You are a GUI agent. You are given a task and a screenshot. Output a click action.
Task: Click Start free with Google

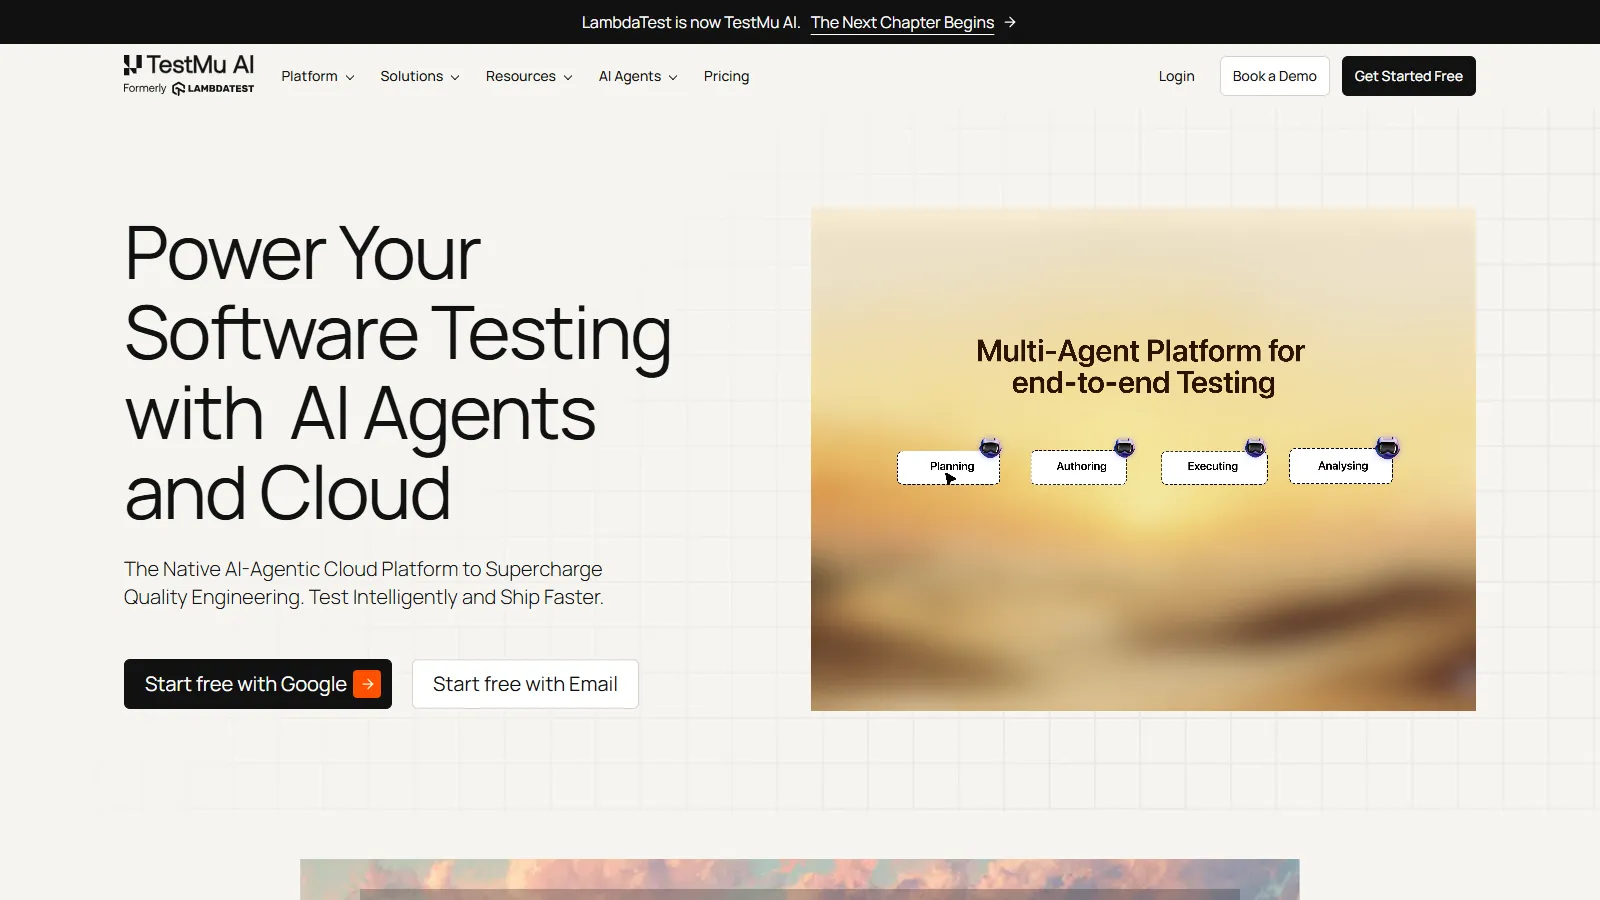click(x=246, y=684)
